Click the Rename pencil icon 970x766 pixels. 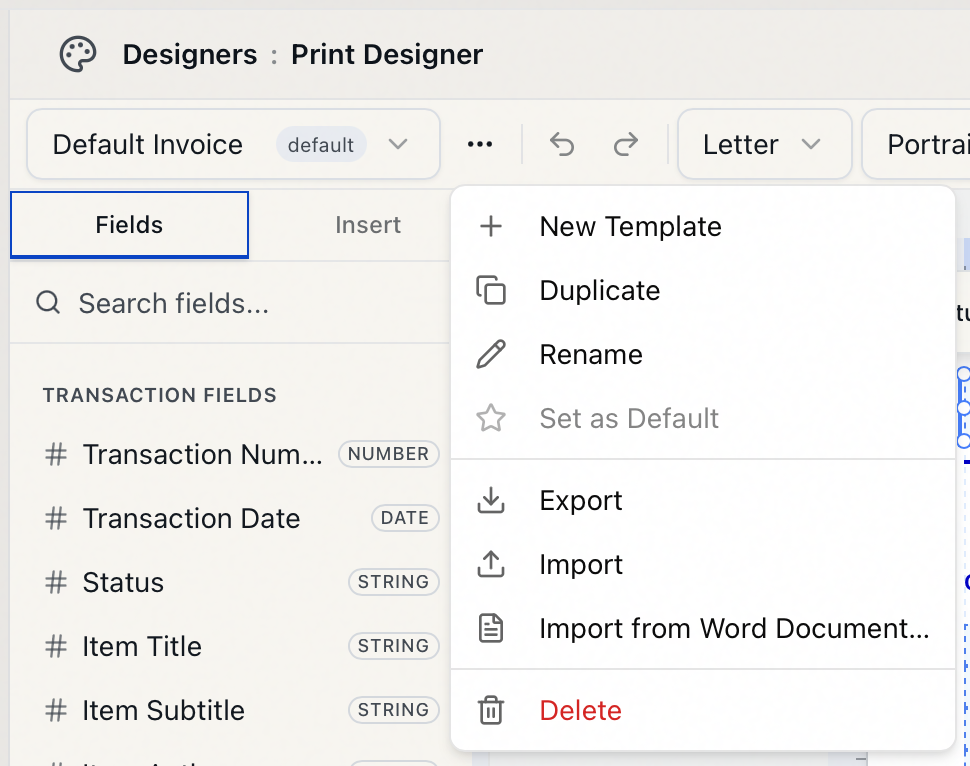[x=491, y=355]
